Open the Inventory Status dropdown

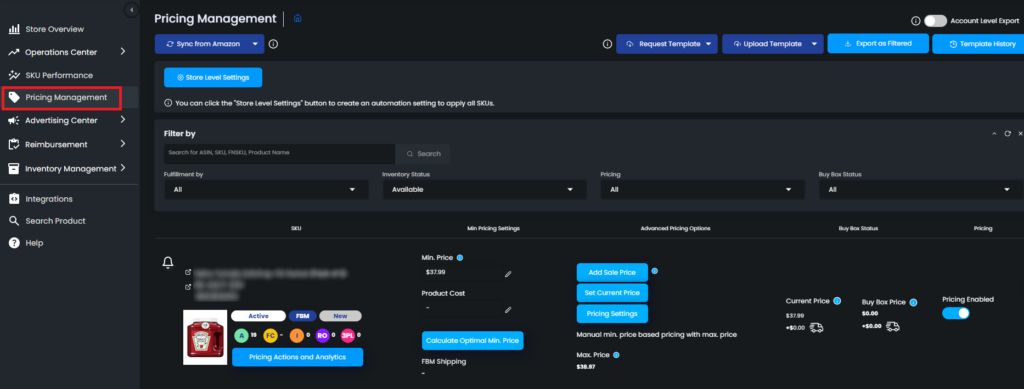click(484, 189)
